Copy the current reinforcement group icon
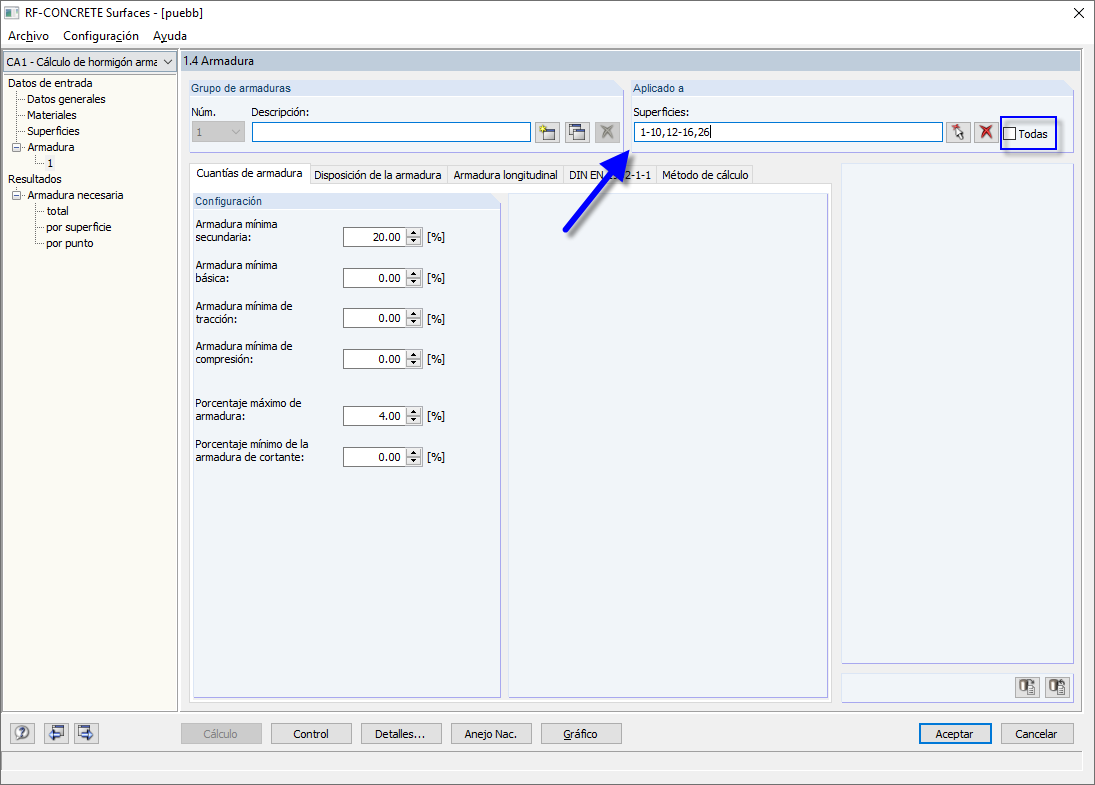The image size is (1095, 785). pyautogui.click(x=578, y=132)
